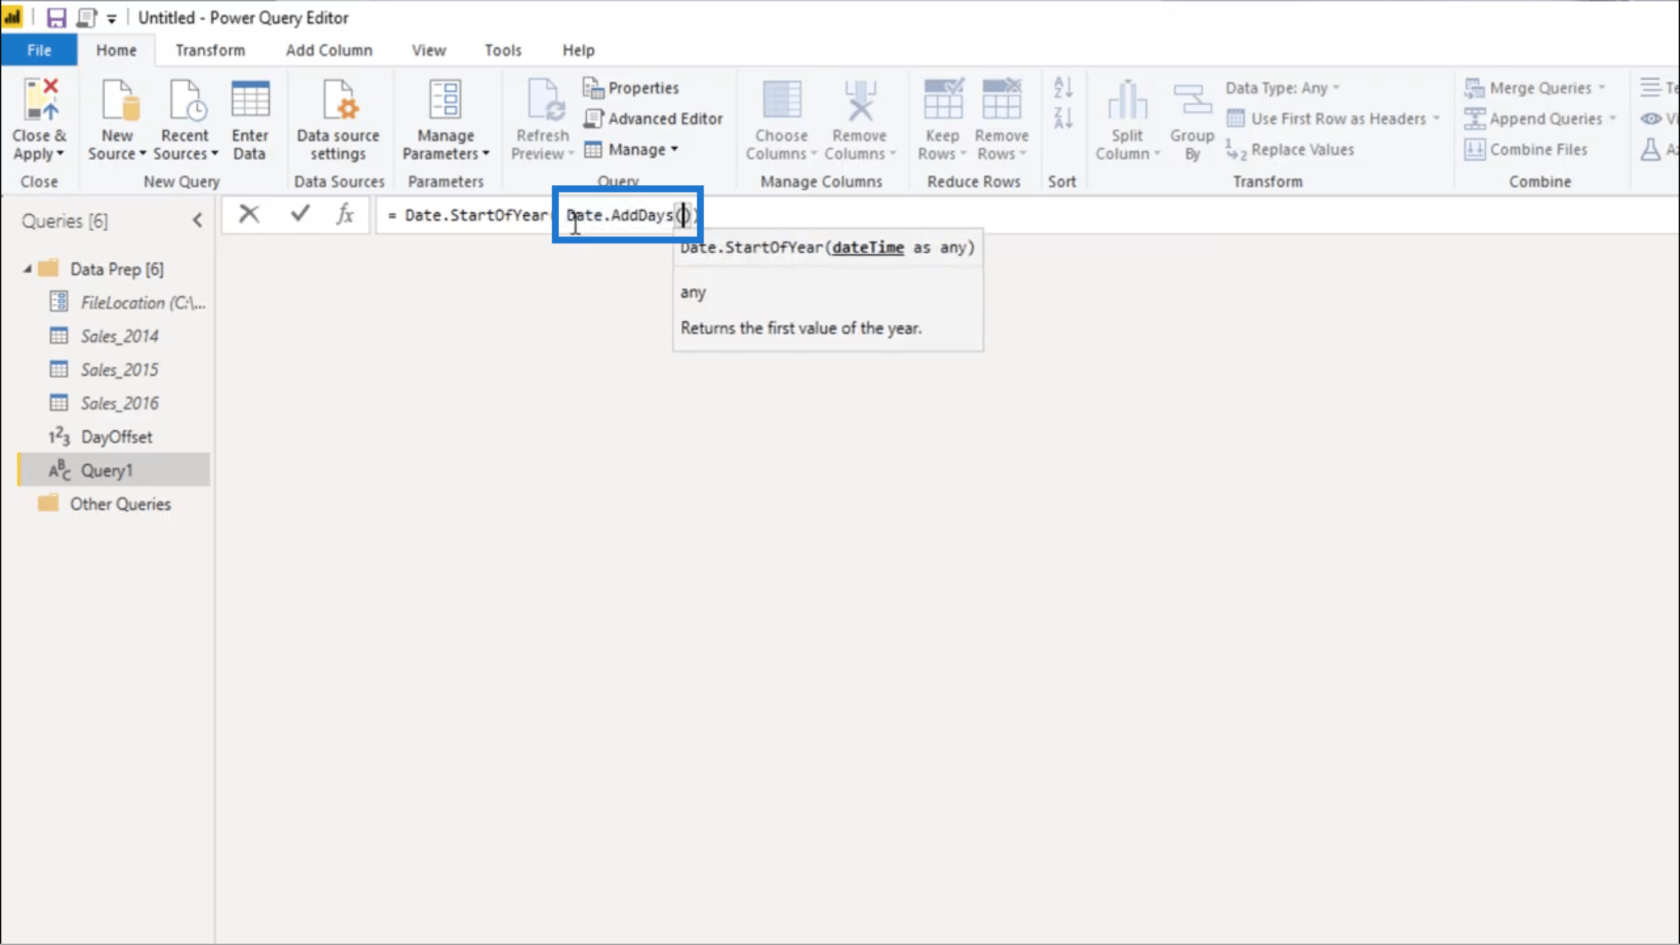1680x945 pixels.
Task: Sort ascending with the A-Z icon
Action: [x=1063, y=88]
